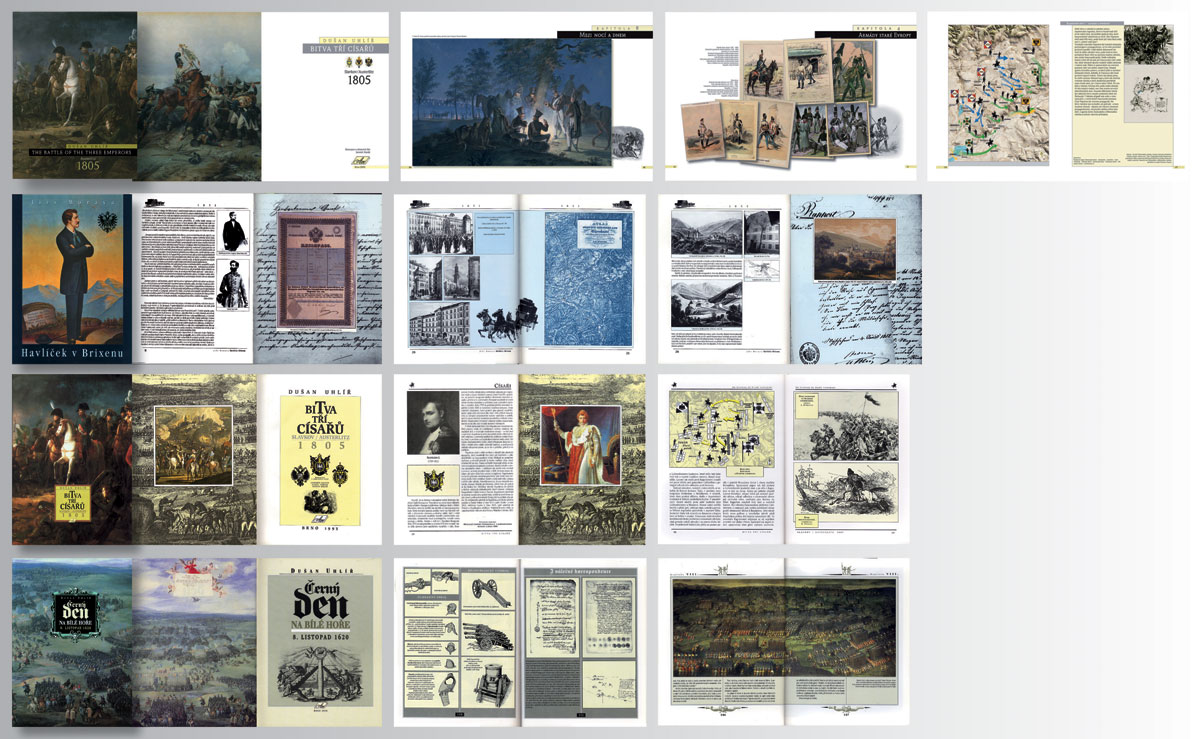Image resolution: width=1200 pixels, height=739 pixels.
Task: Open the spread with cannon illustrations
Action: click(x=519, y=642)
